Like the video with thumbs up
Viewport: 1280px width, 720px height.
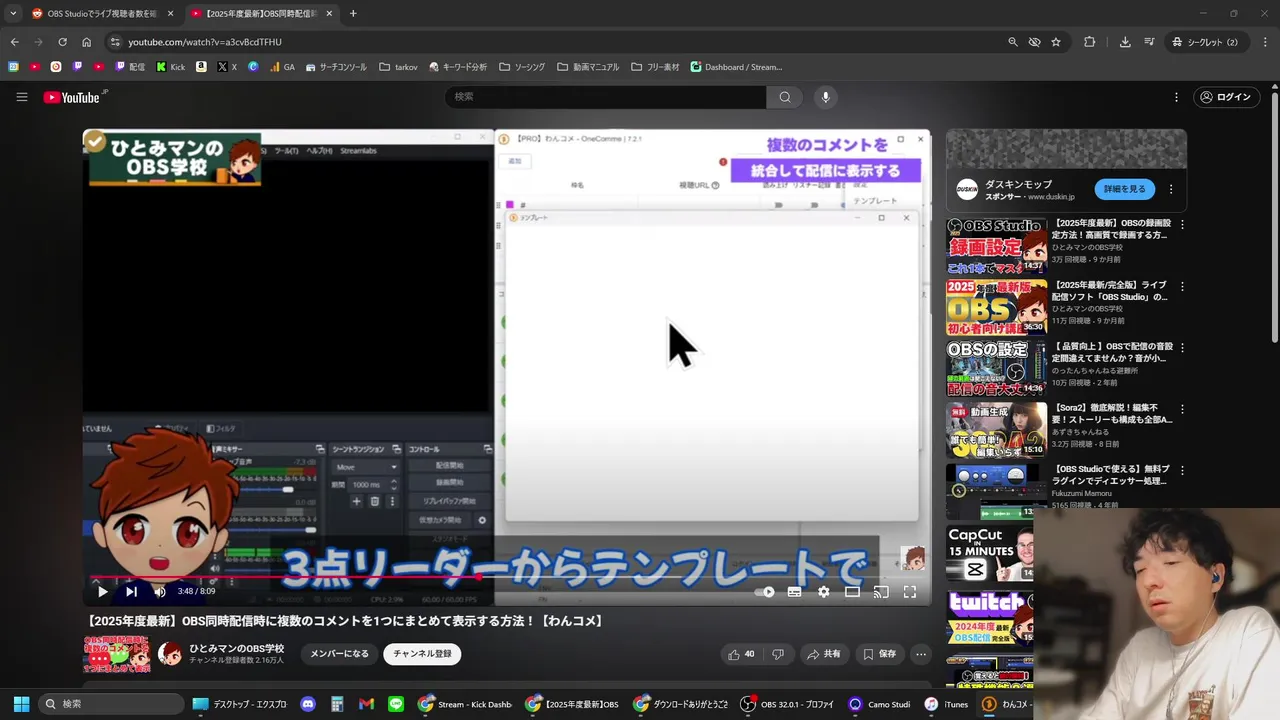pyautogui.click(x=741, y=654)
